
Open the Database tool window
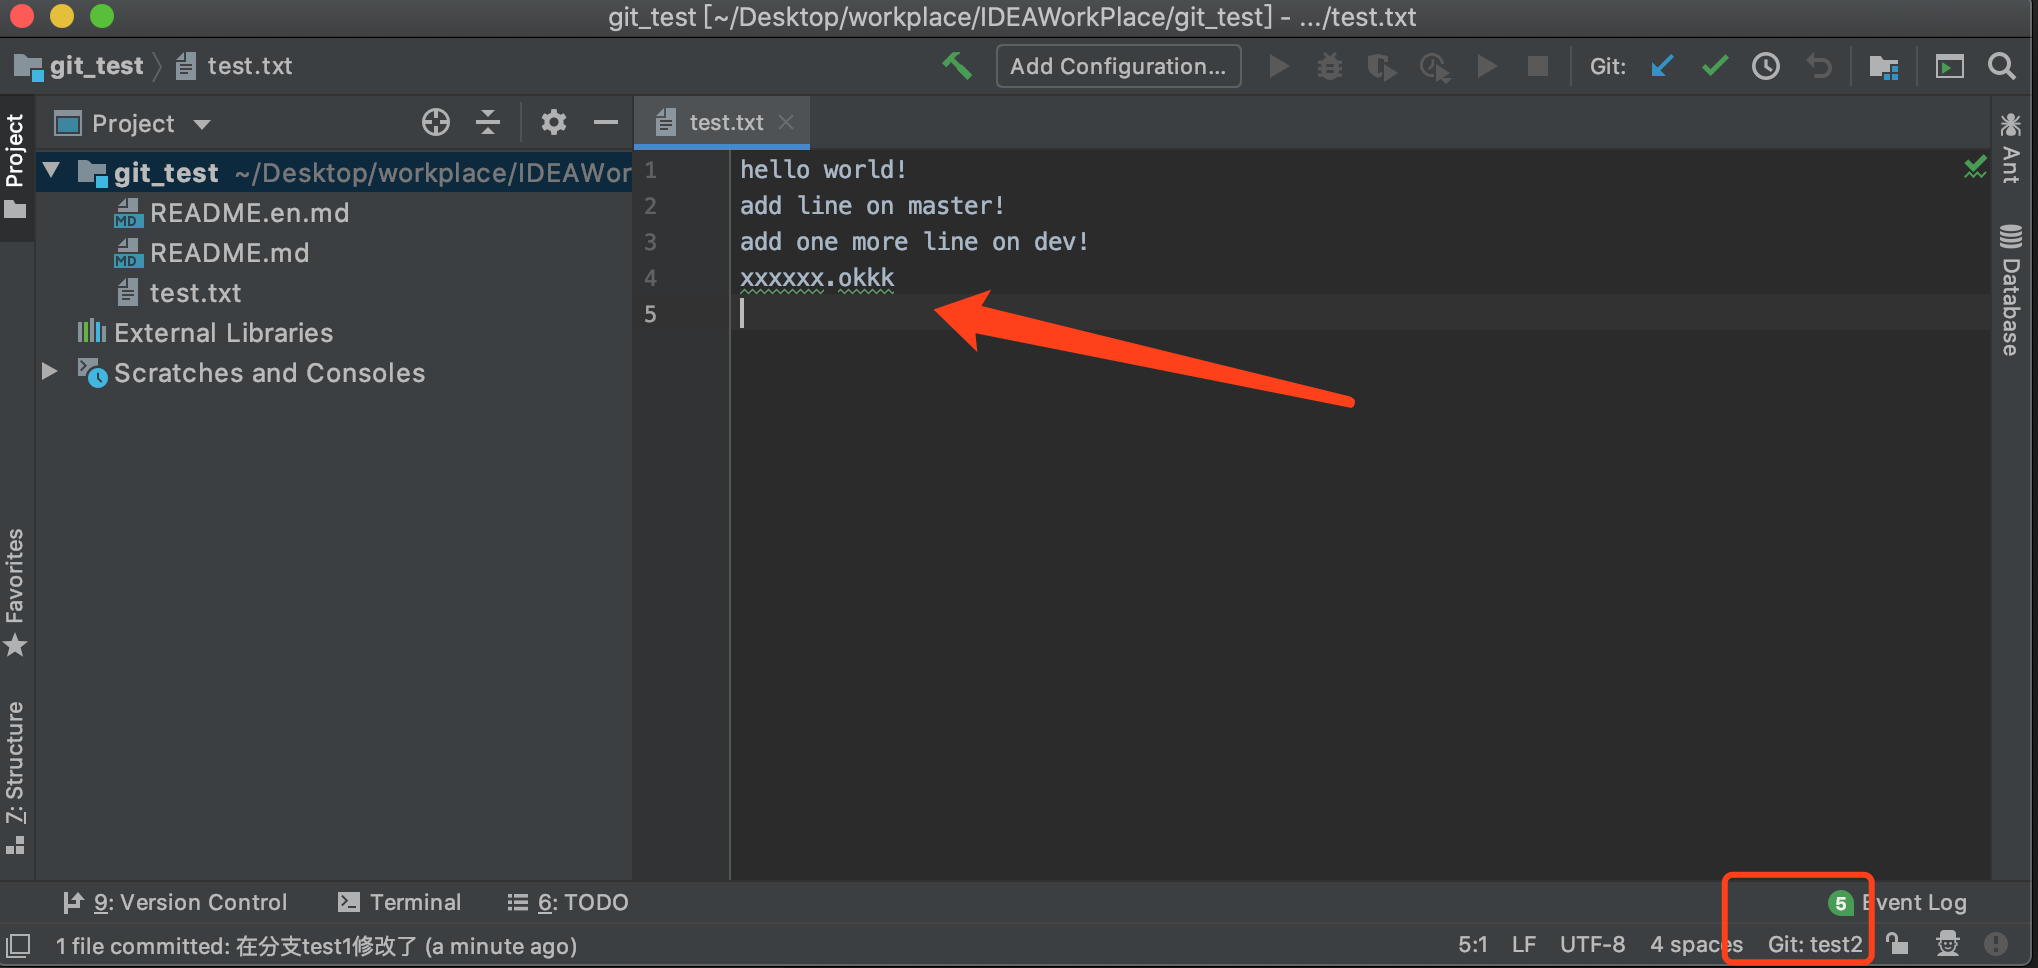(2011, 290)
